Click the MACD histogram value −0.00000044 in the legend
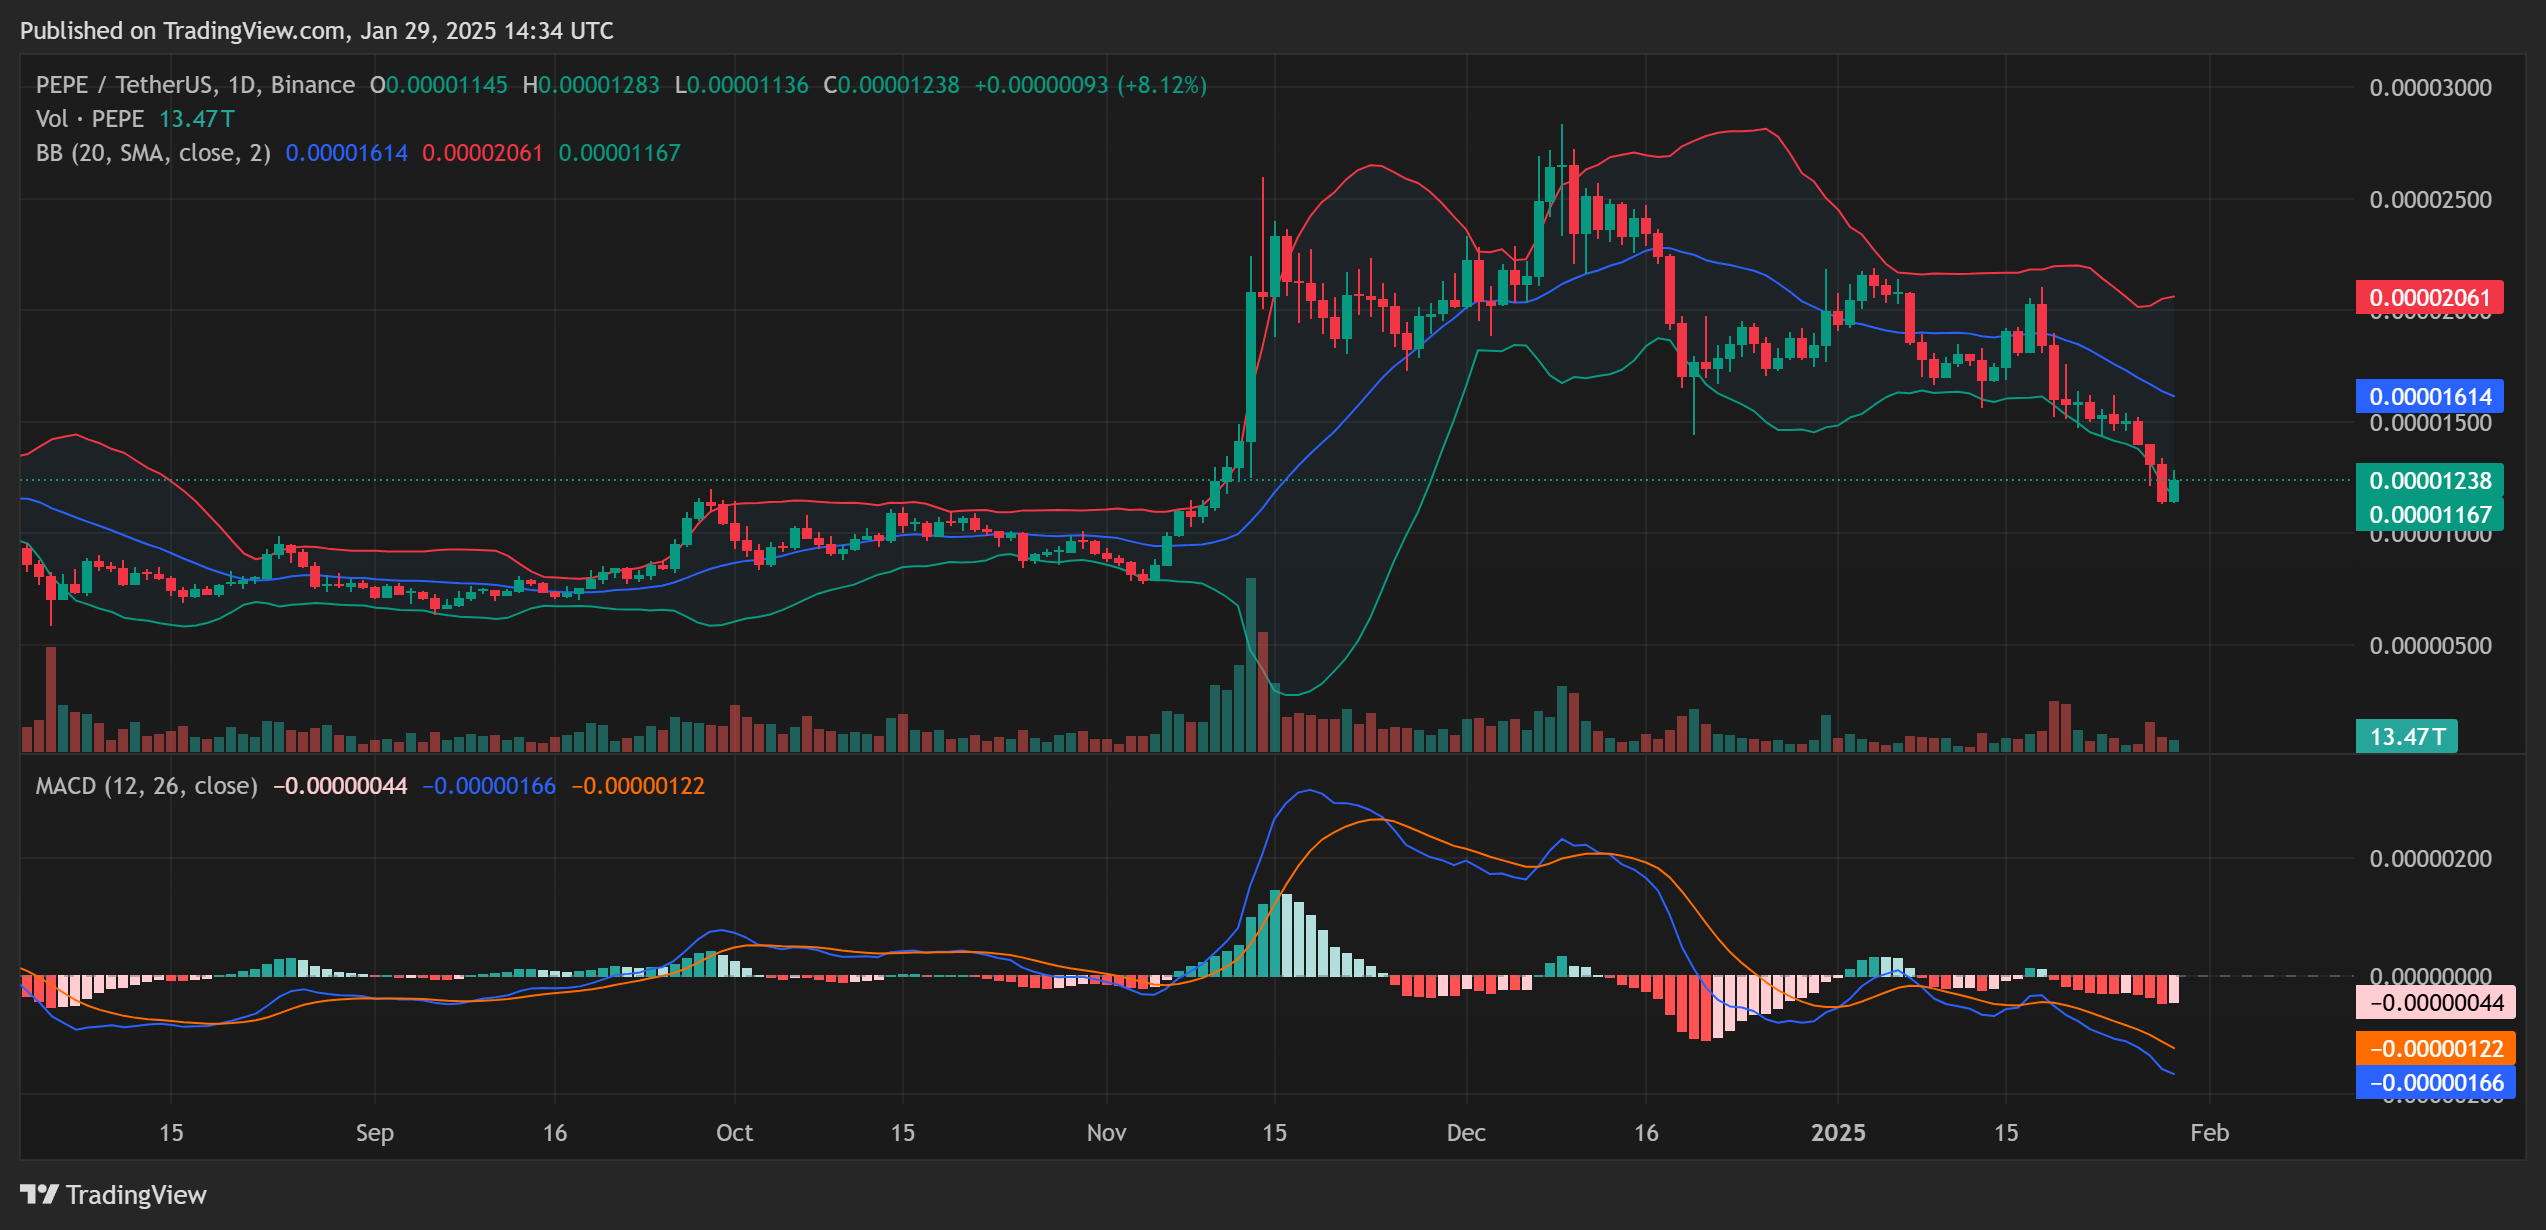Image resolution: width=2546 pixels, height=1230 pixels. tap(340, 786)
